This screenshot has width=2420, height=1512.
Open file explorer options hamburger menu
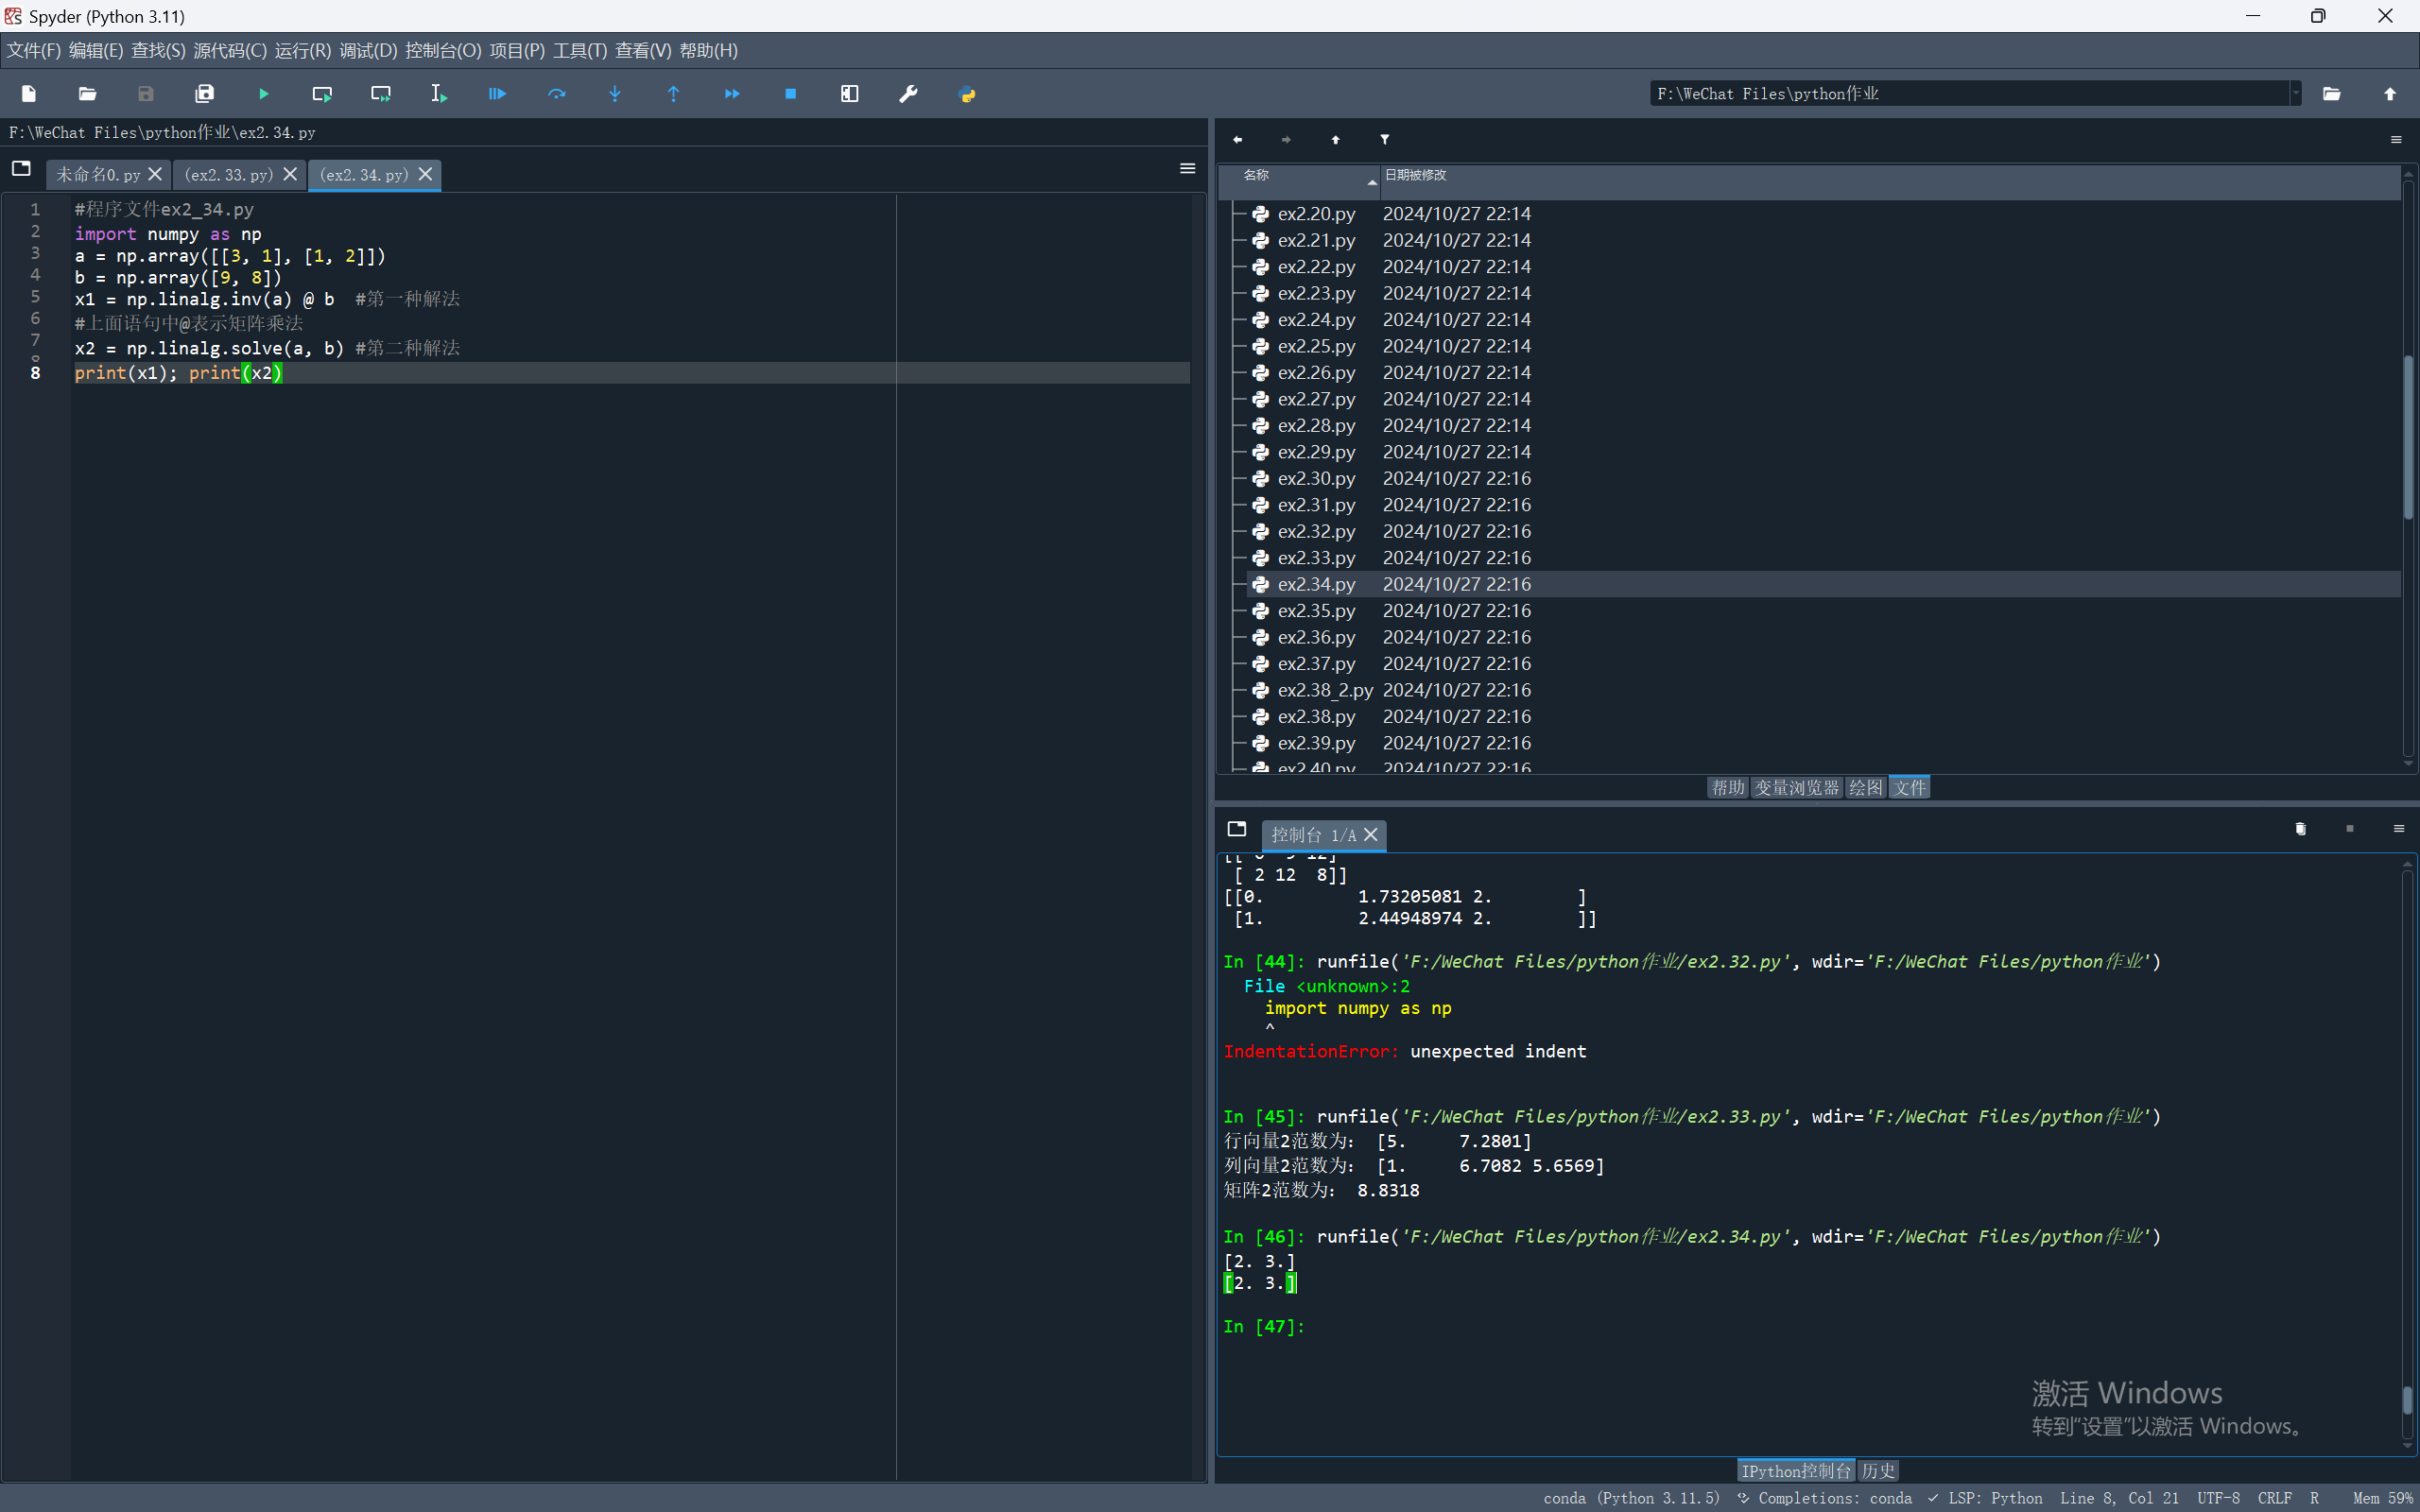click(x=2396, y=140)
